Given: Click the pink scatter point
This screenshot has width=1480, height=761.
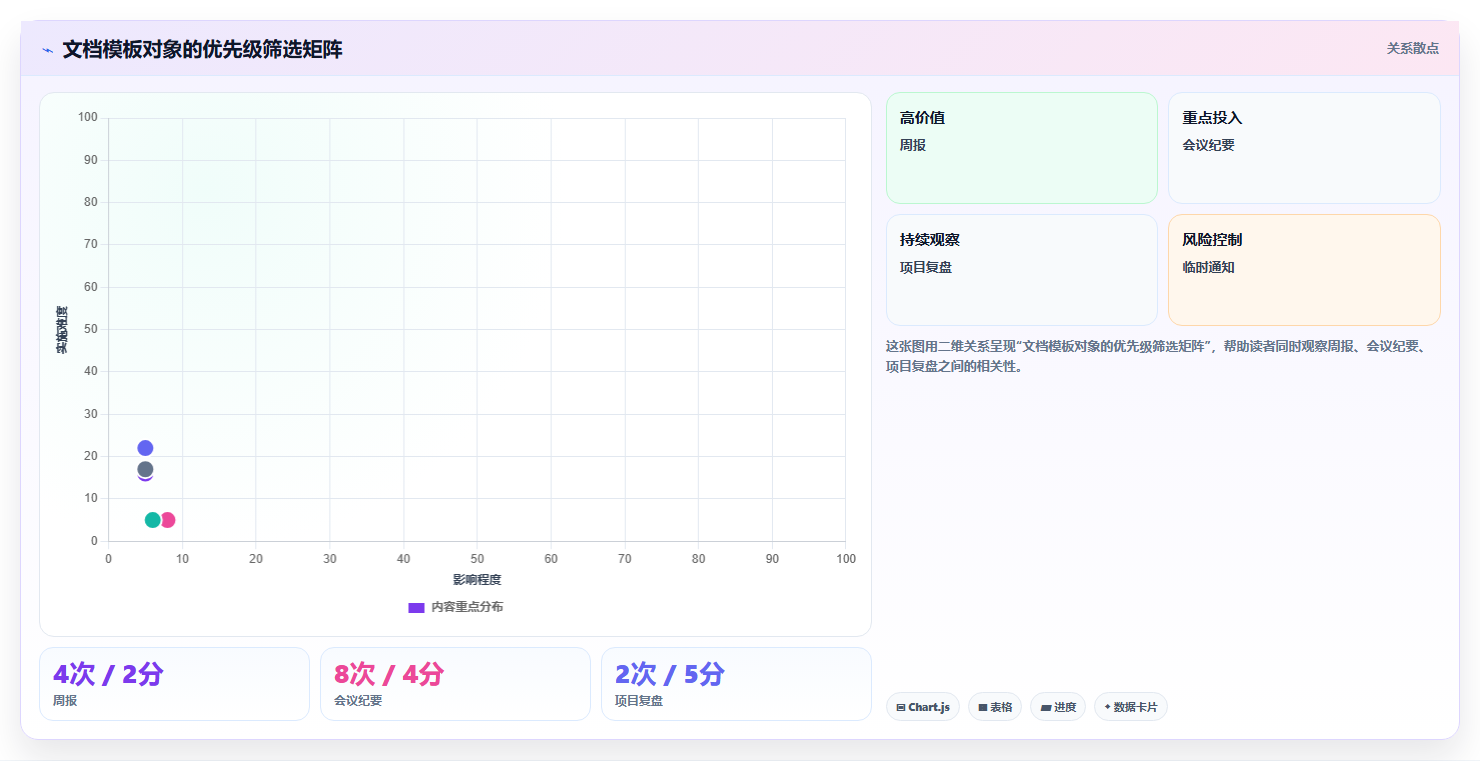Looking at the screenshot, I should coord(168,520).
